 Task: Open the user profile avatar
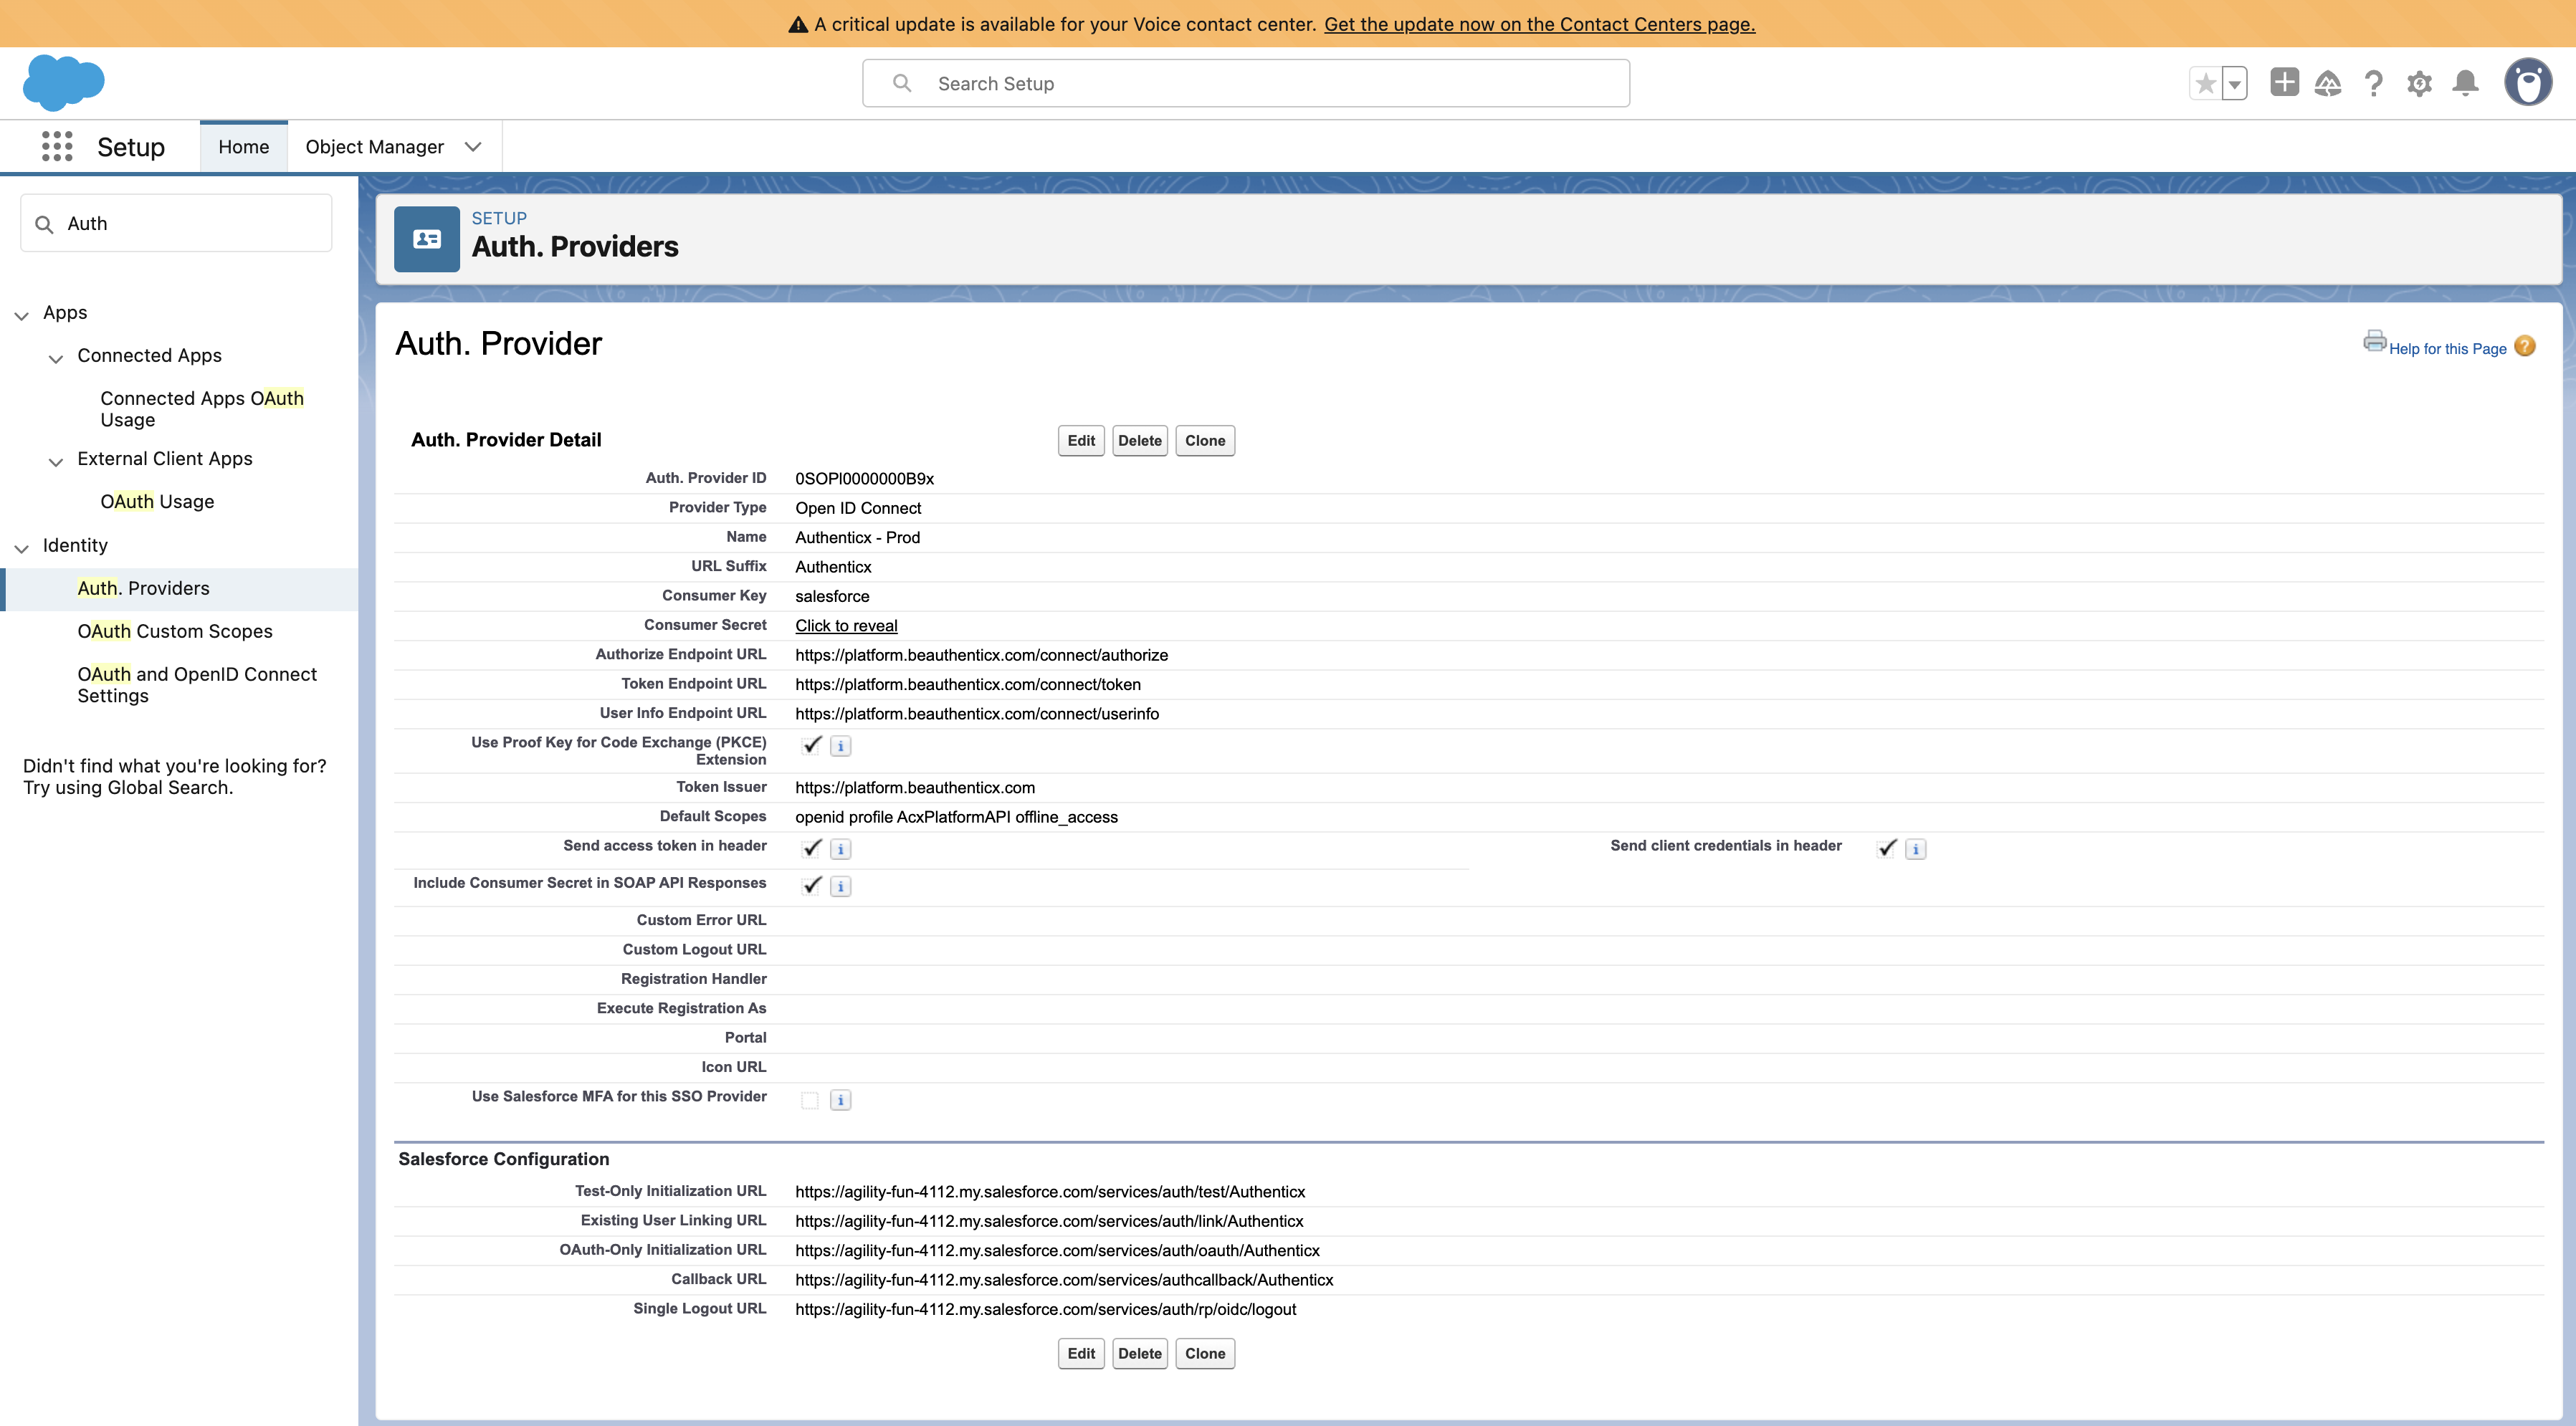click(x=2528, y=82)
